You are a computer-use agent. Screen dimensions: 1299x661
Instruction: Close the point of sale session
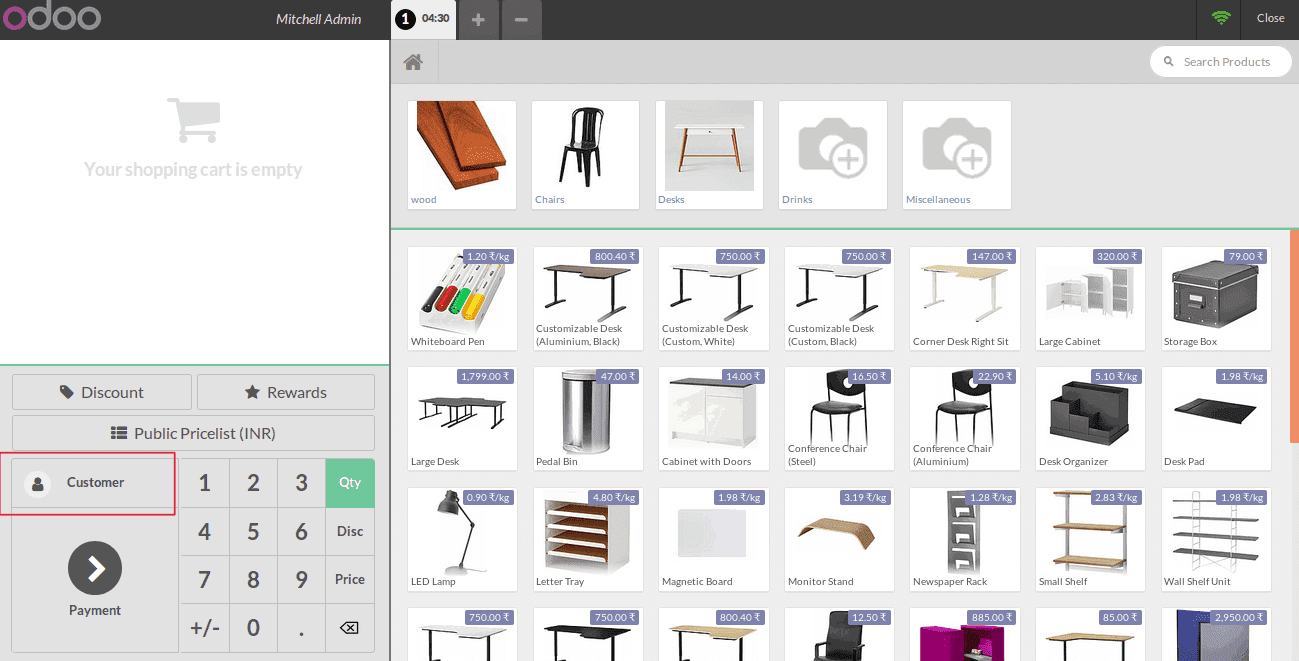coord(1270,18)
